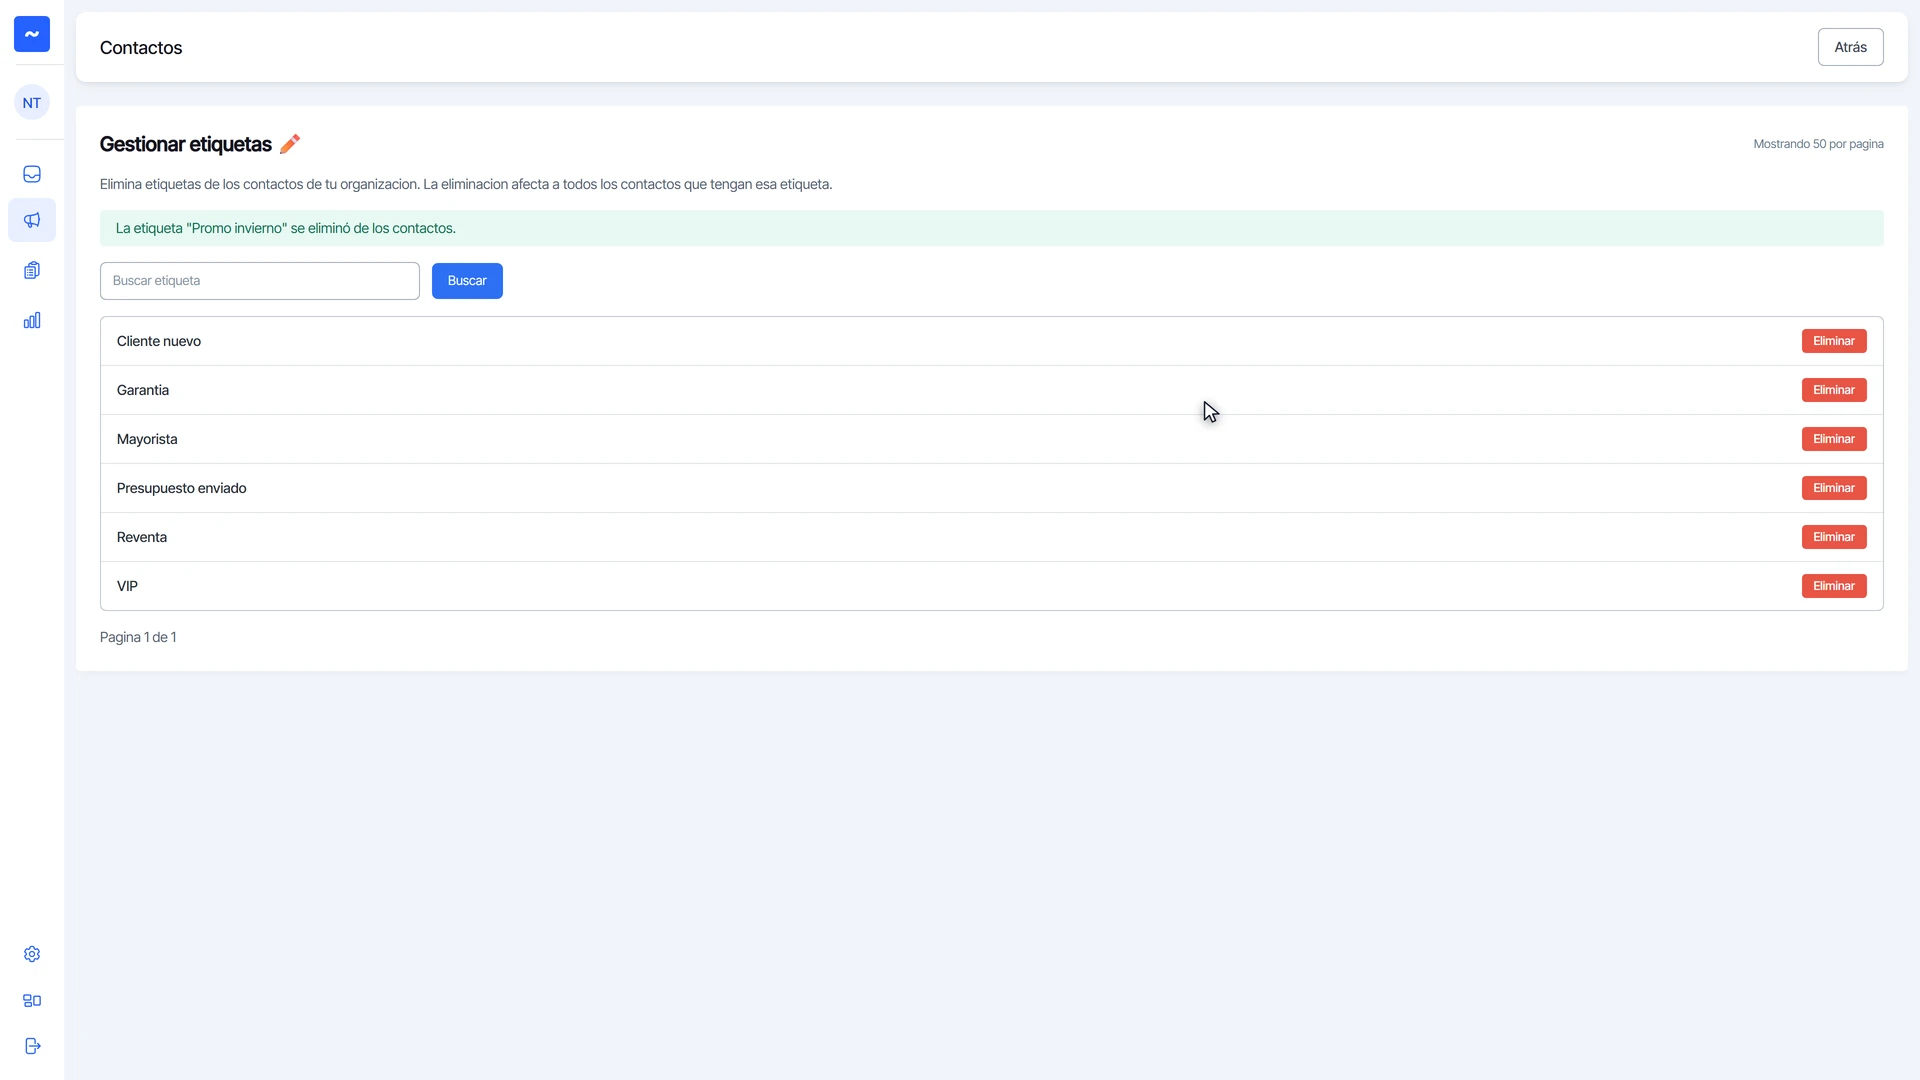Viewport: 1920px width, 1080px height.
Task: Delete the VIP tag
Action: click(x=1834, y=586)
